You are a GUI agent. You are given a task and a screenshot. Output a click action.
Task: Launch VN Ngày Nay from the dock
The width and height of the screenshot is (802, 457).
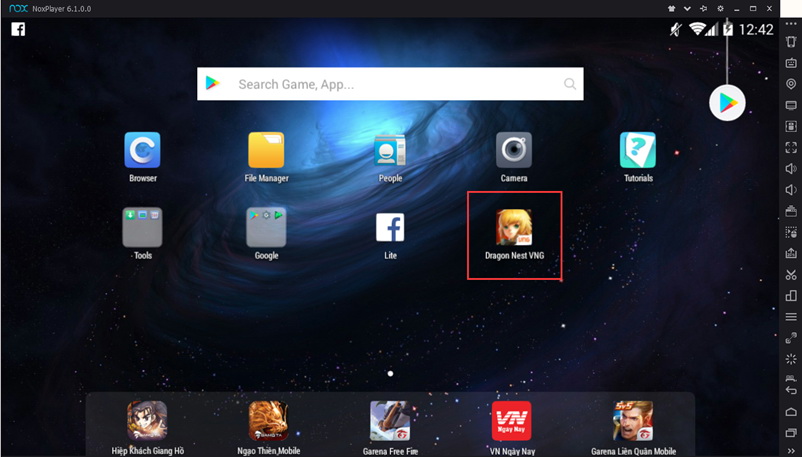(511, 421)
